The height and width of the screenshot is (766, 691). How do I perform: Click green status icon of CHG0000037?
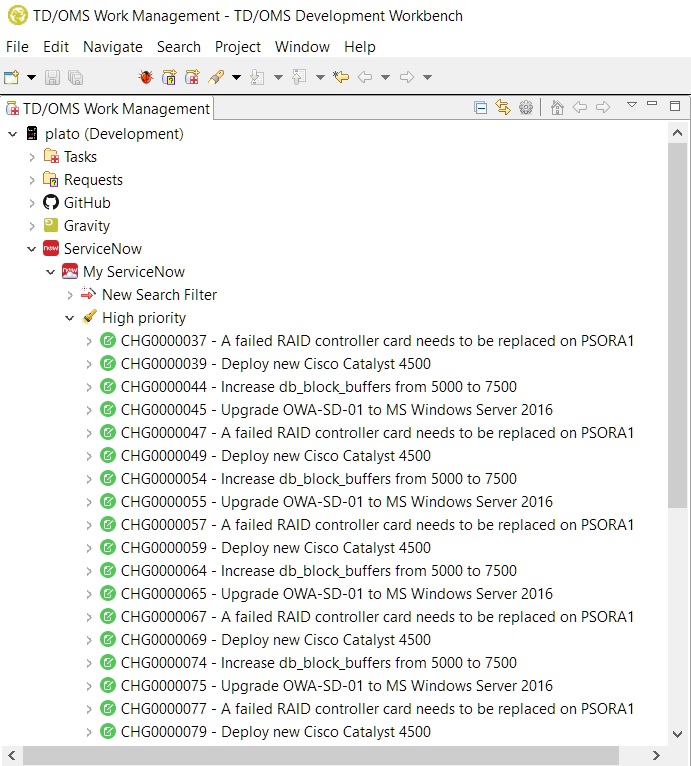coord(108,341)
